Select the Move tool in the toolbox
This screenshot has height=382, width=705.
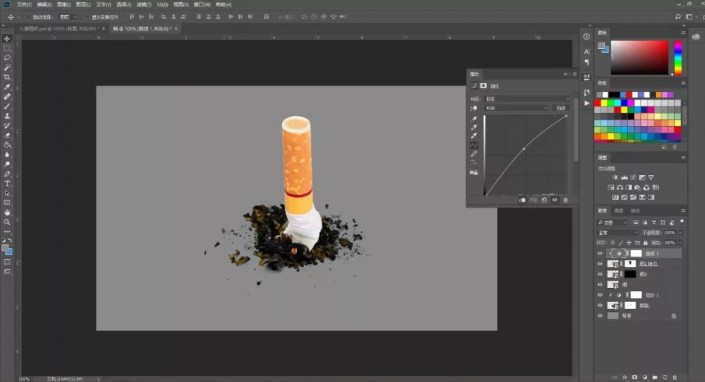pyautogui.click(x=7, y=39)
